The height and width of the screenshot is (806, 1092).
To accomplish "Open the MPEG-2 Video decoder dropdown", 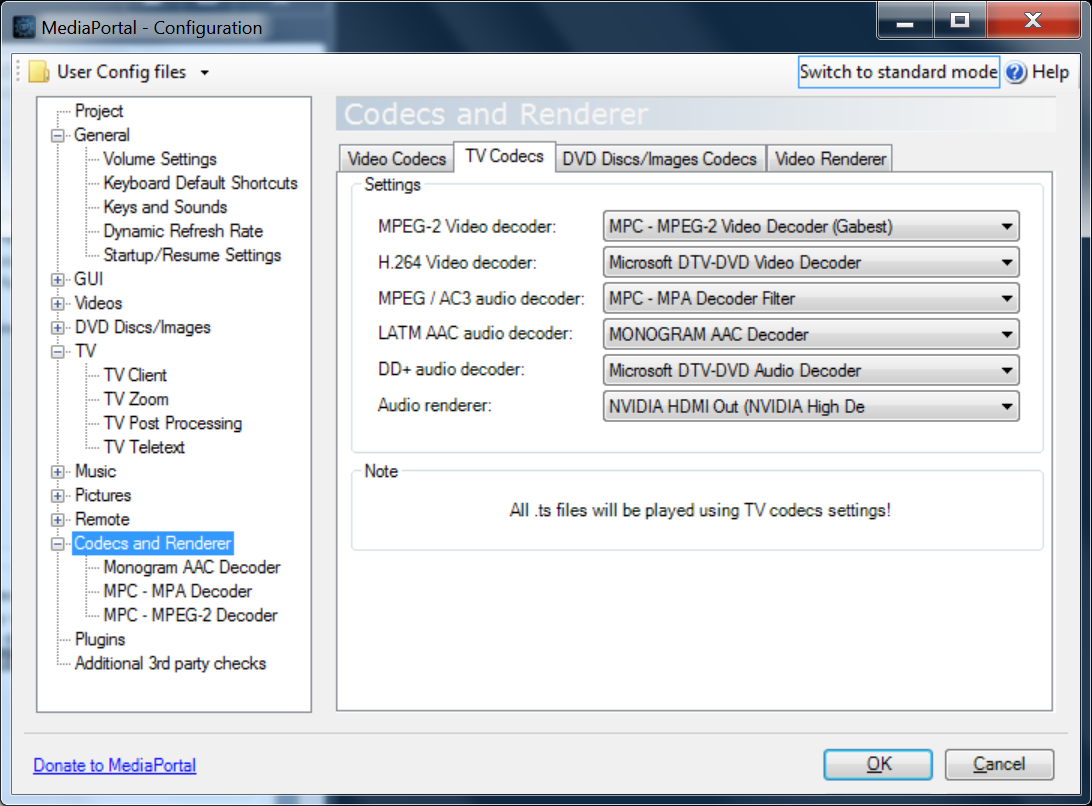I will click(811, 226).
